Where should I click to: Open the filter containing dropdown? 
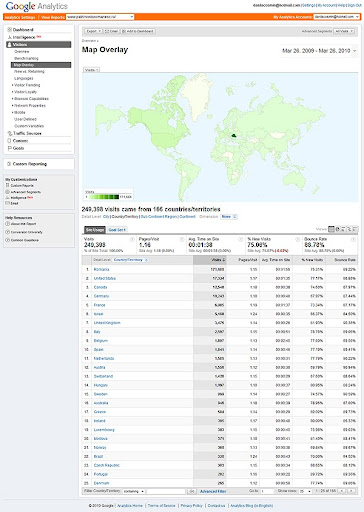133,491
